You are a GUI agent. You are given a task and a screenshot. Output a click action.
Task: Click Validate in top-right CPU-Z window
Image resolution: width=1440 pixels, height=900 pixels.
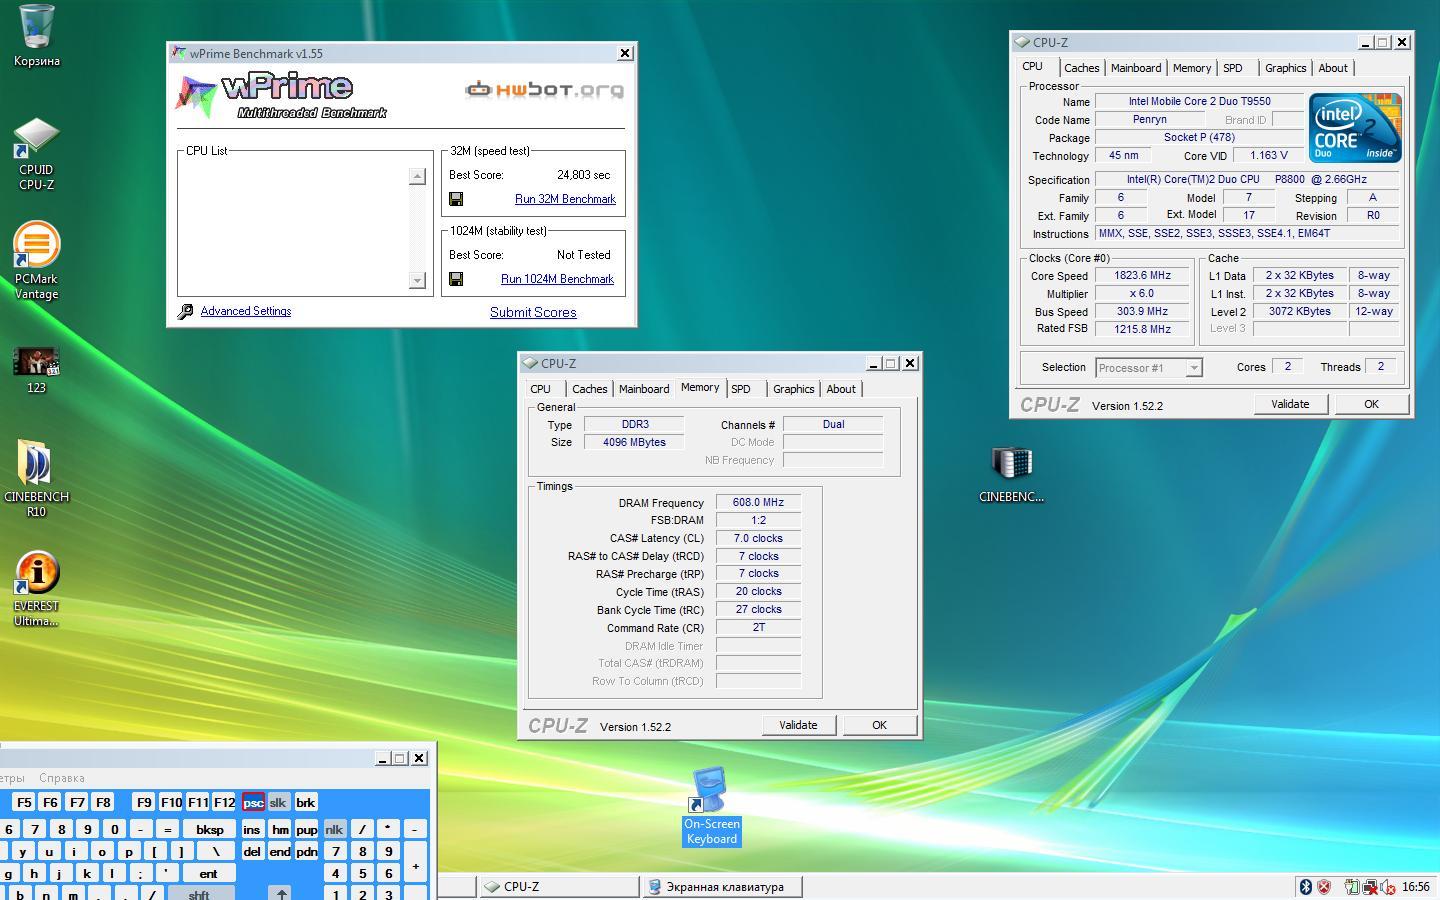(1290, 404)
